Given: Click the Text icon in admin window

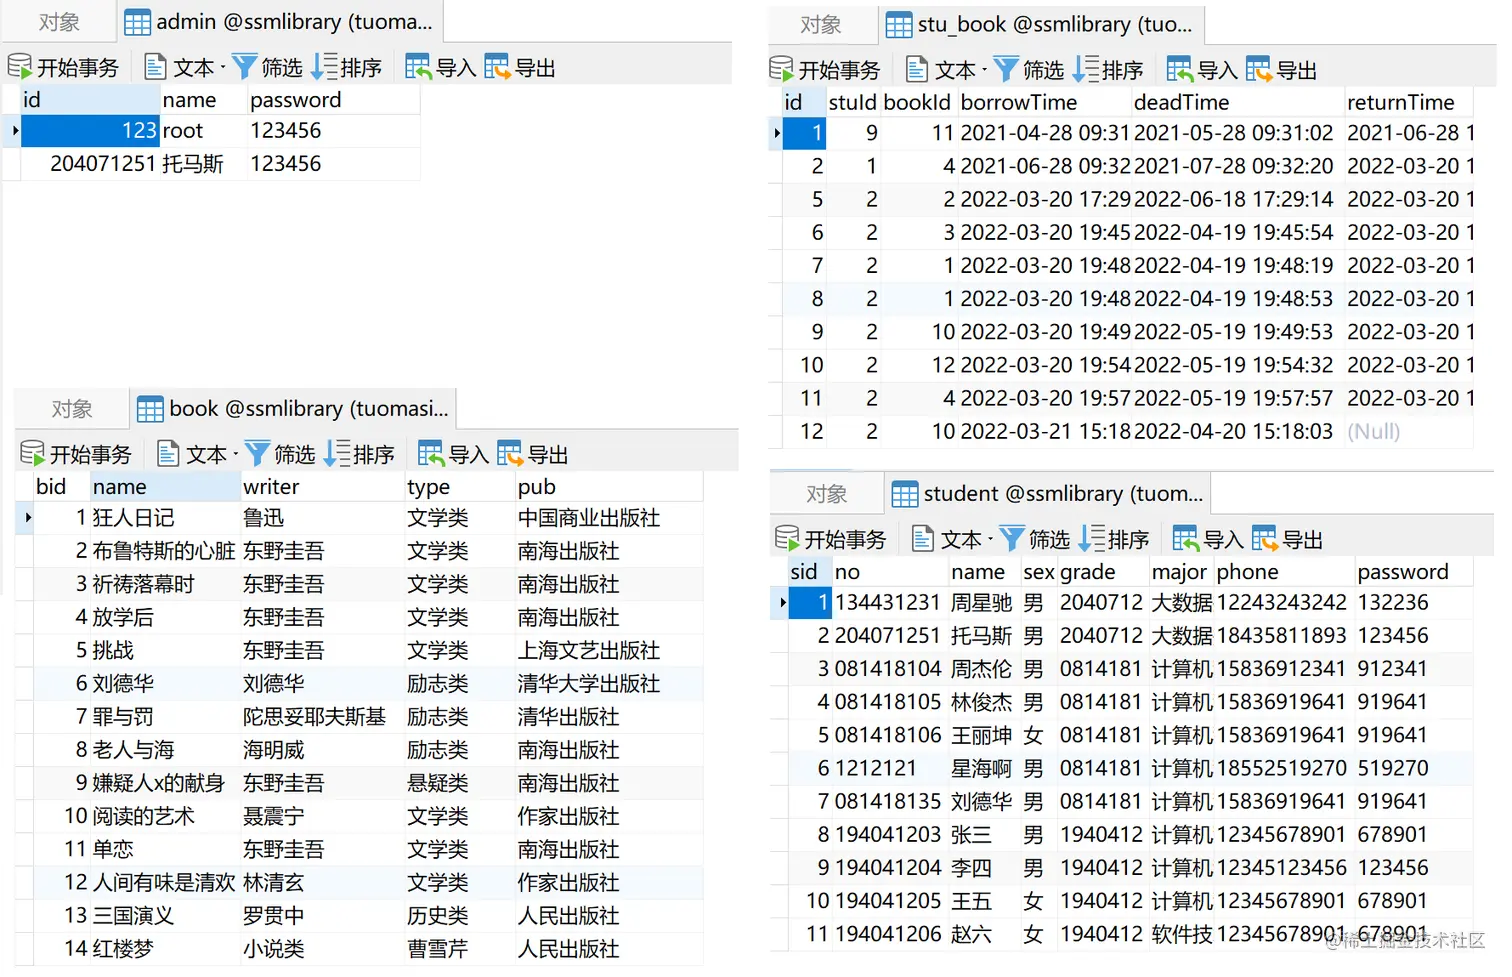Looking at the screenshot, I should 155,67.
